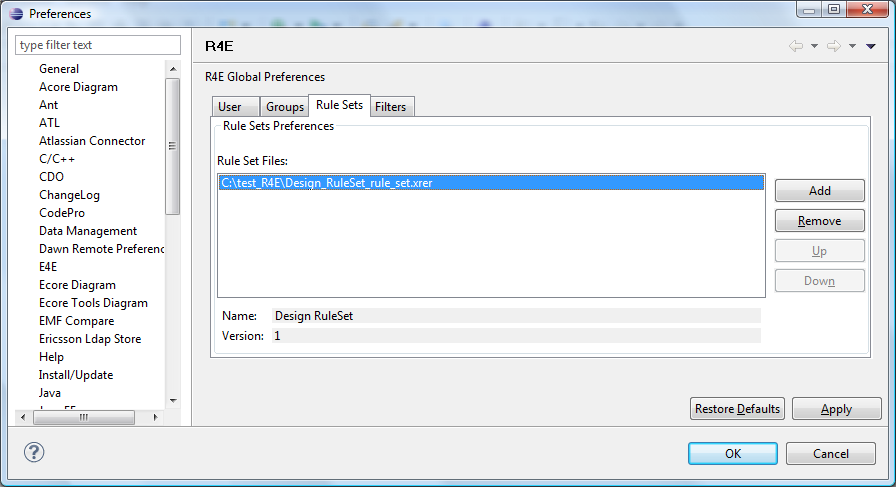
Task: Open the back history dropdown arrow
Action: pos(814,46)
